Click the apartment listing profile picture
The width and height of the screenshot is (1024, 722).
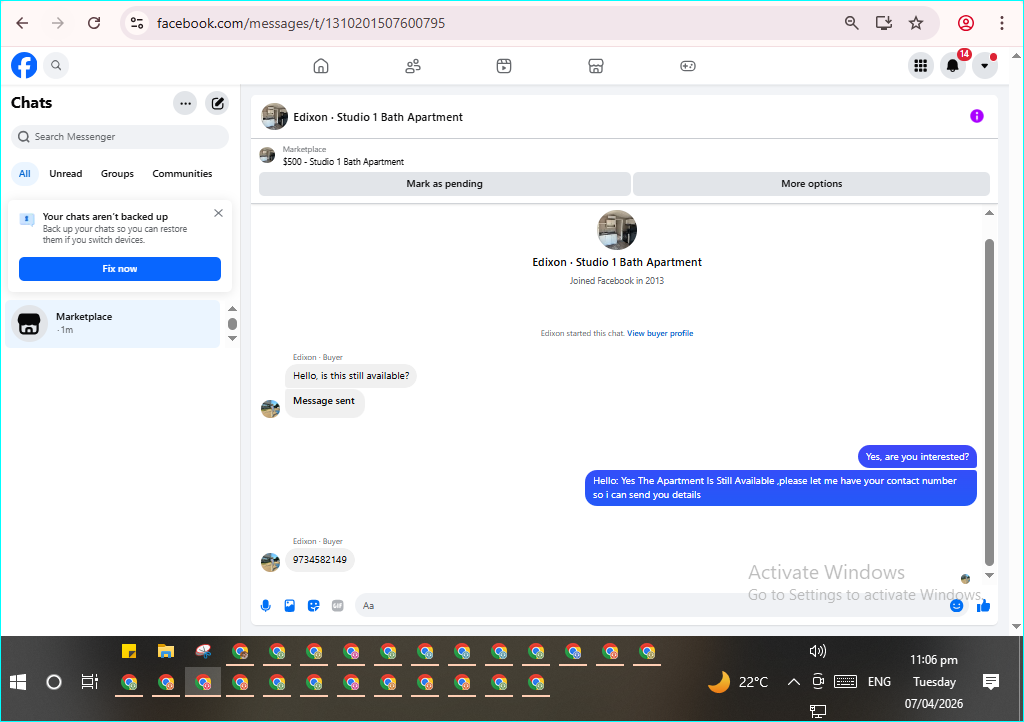[x=617, y=230]
